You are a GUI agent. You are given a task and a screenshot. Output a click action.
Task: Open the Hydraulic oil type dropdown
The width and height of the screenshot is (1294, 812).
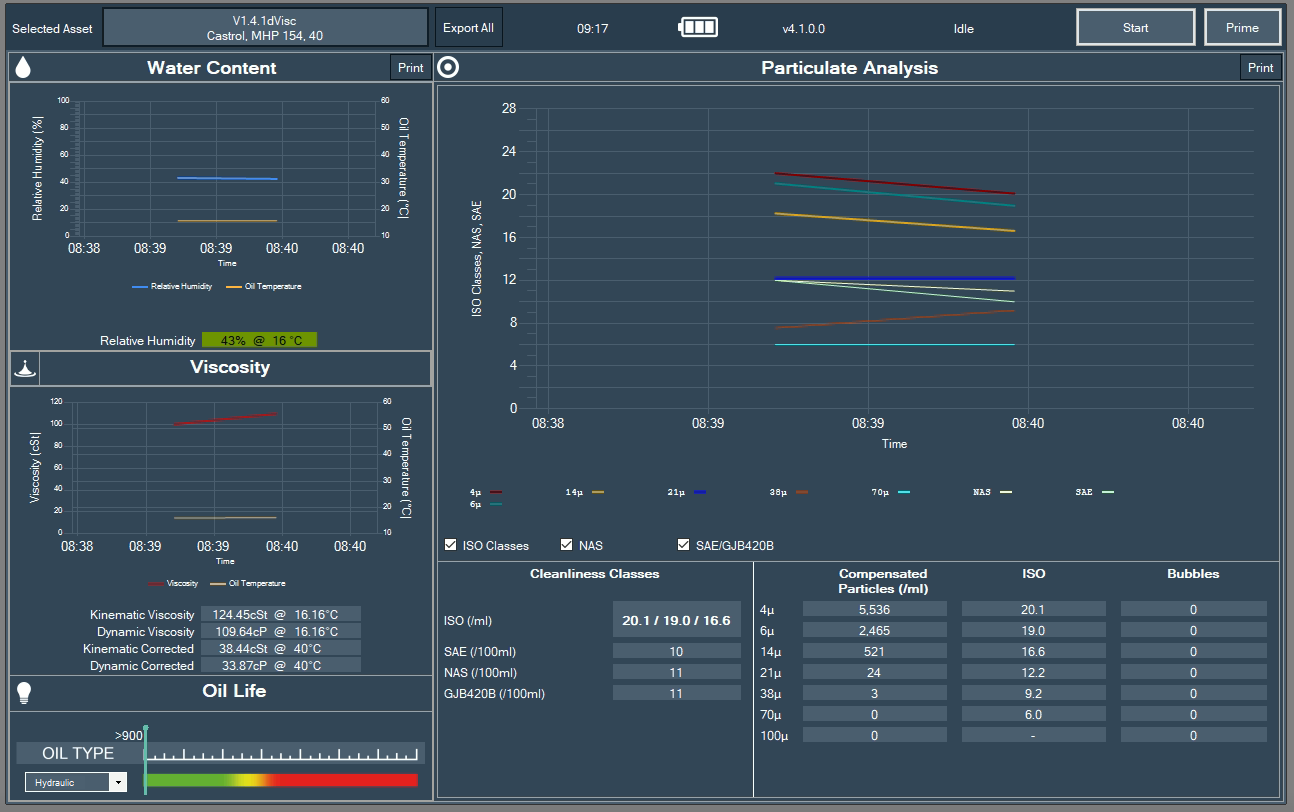[119, 782]
